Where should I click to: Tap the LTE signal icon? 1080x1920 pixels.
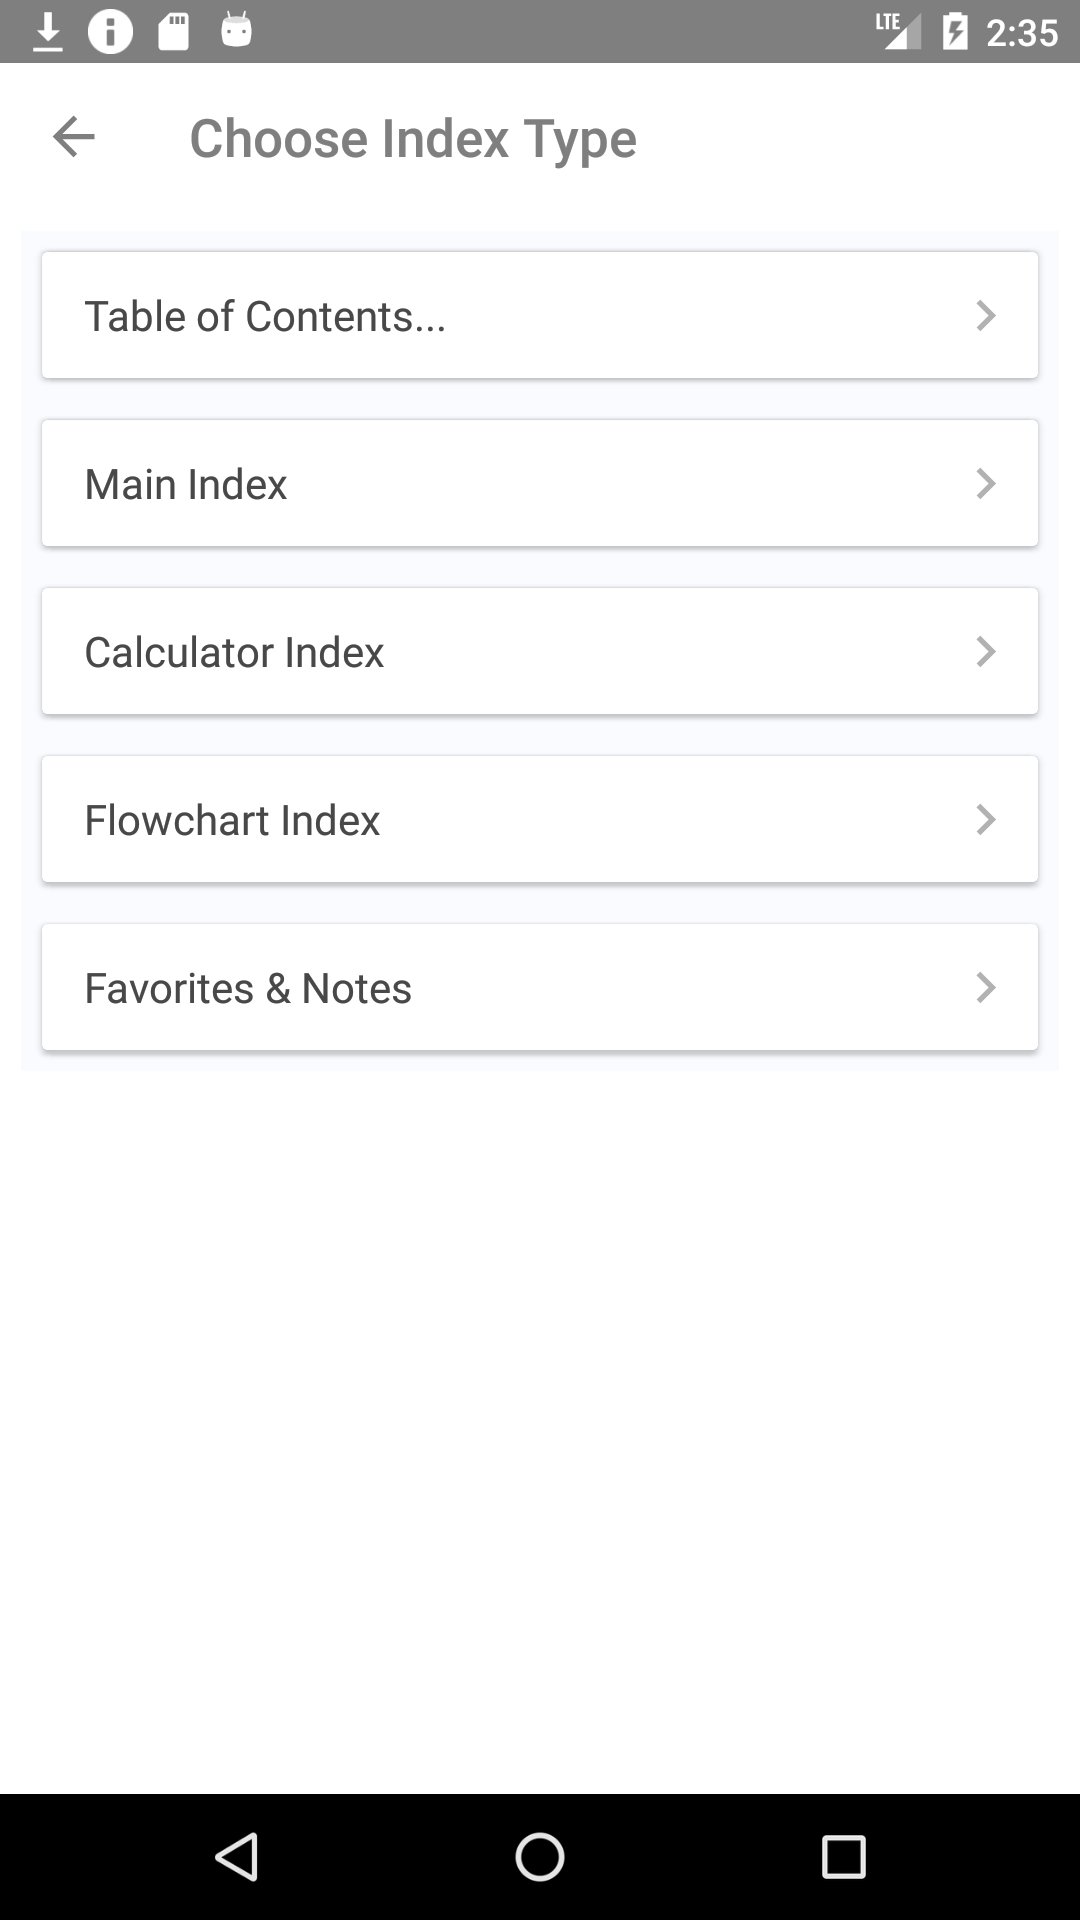pos(897,31)
